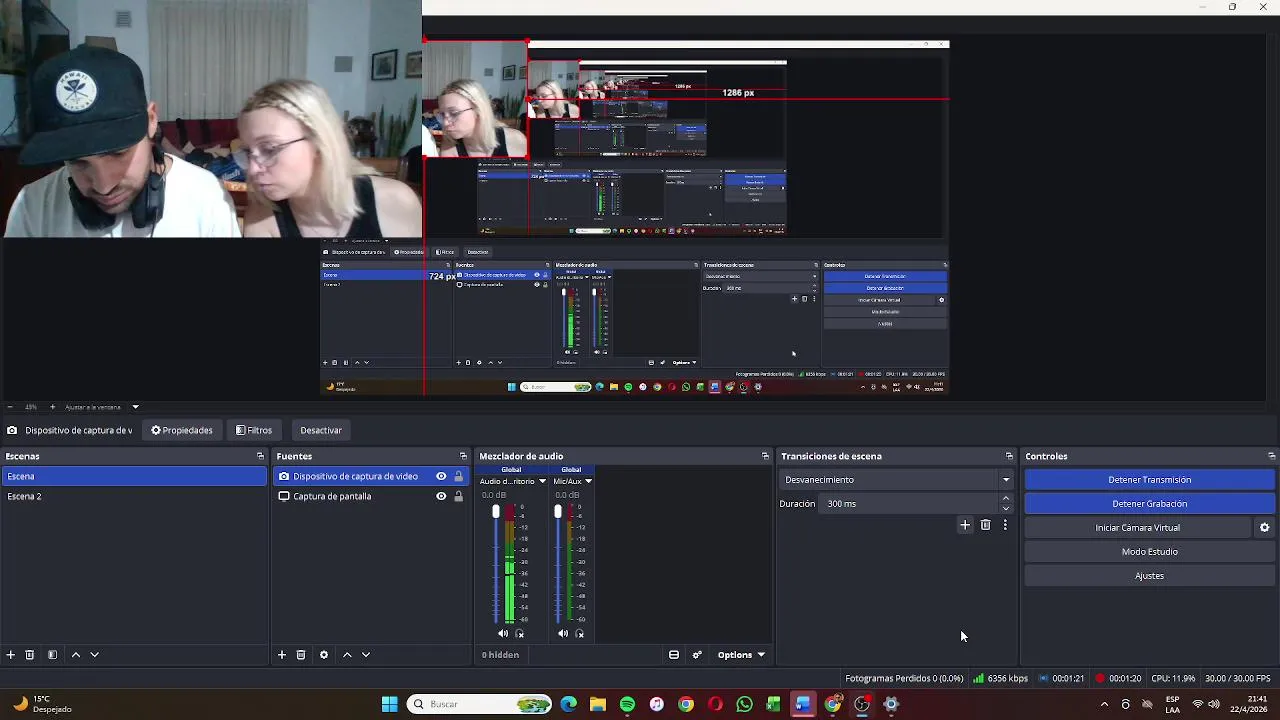Lock the Captura de pantalla source
This screenshot has width=1280, height=720.
(x=459, y=496)
